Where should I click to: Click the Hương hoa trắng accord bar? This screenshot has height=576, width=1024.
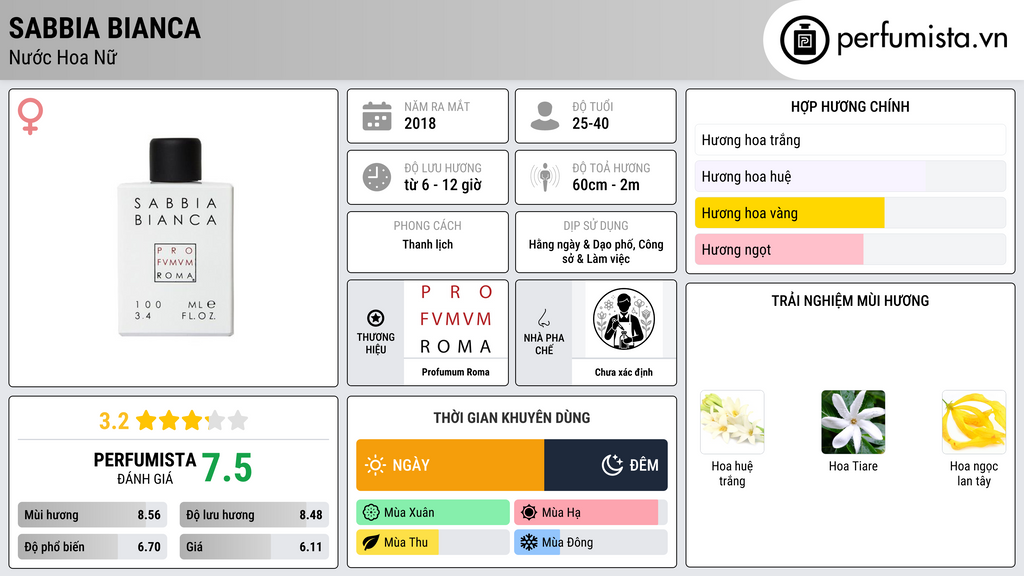[x=850, y=140]
